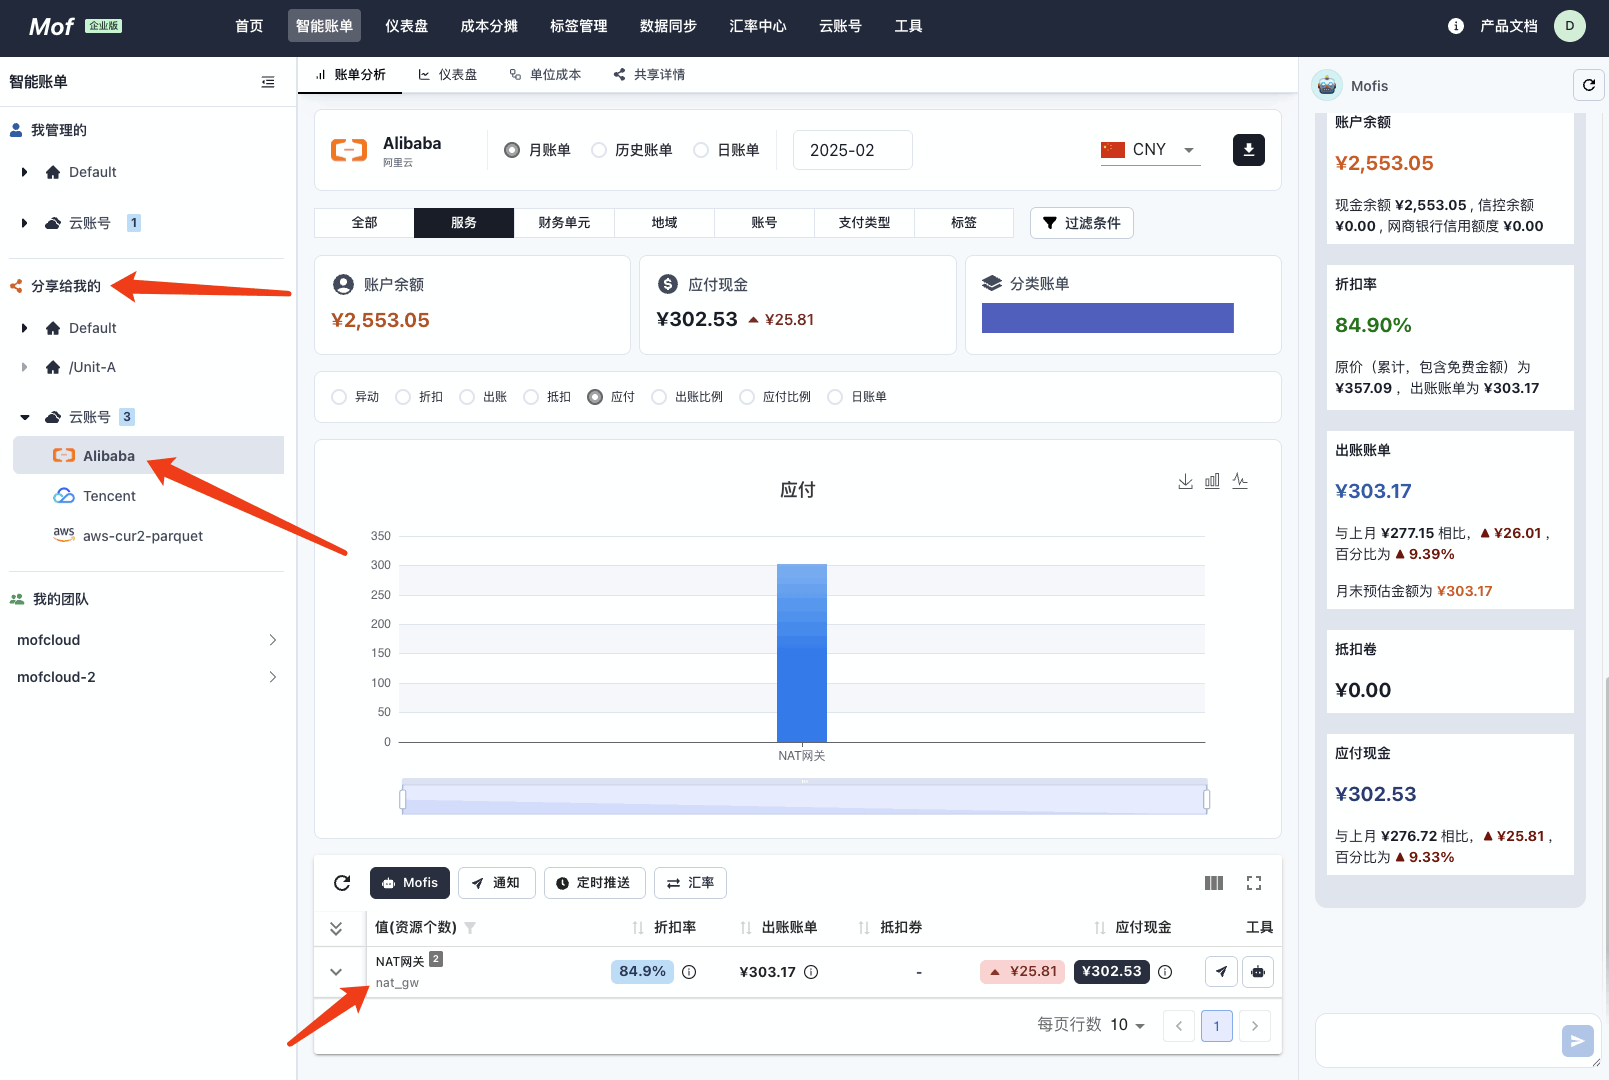Open info icon next to ¥302.53 in table
The height and width of the screenshot is (1080, 1609).
[1165, 972]
